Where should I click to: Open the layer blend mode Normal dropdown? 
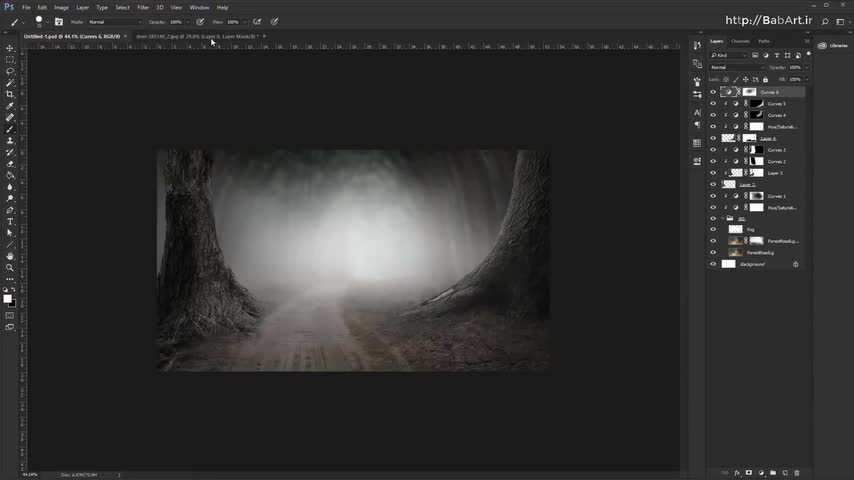[x=736, y=68]
